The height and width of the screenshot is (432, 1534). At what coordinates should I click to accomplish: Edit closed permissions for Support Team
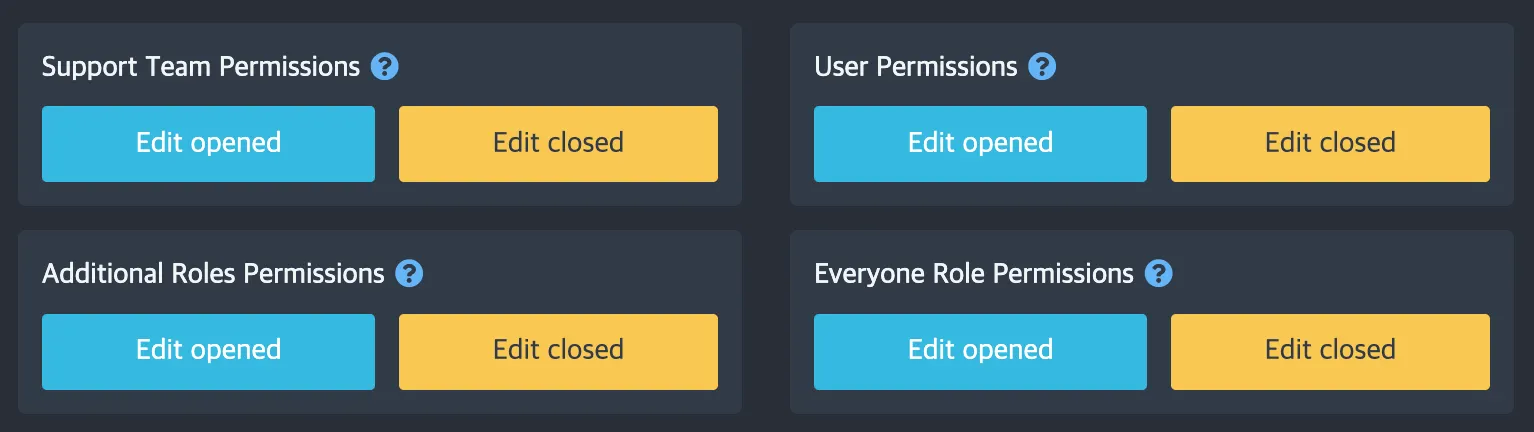558,144
